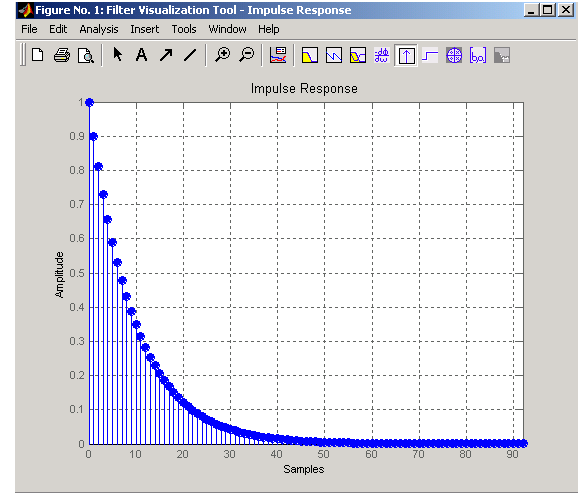The height and width of the screenshot is (493, 578).
Task: Activate the Zoom Out magnifier
Action: click(246, 55)
